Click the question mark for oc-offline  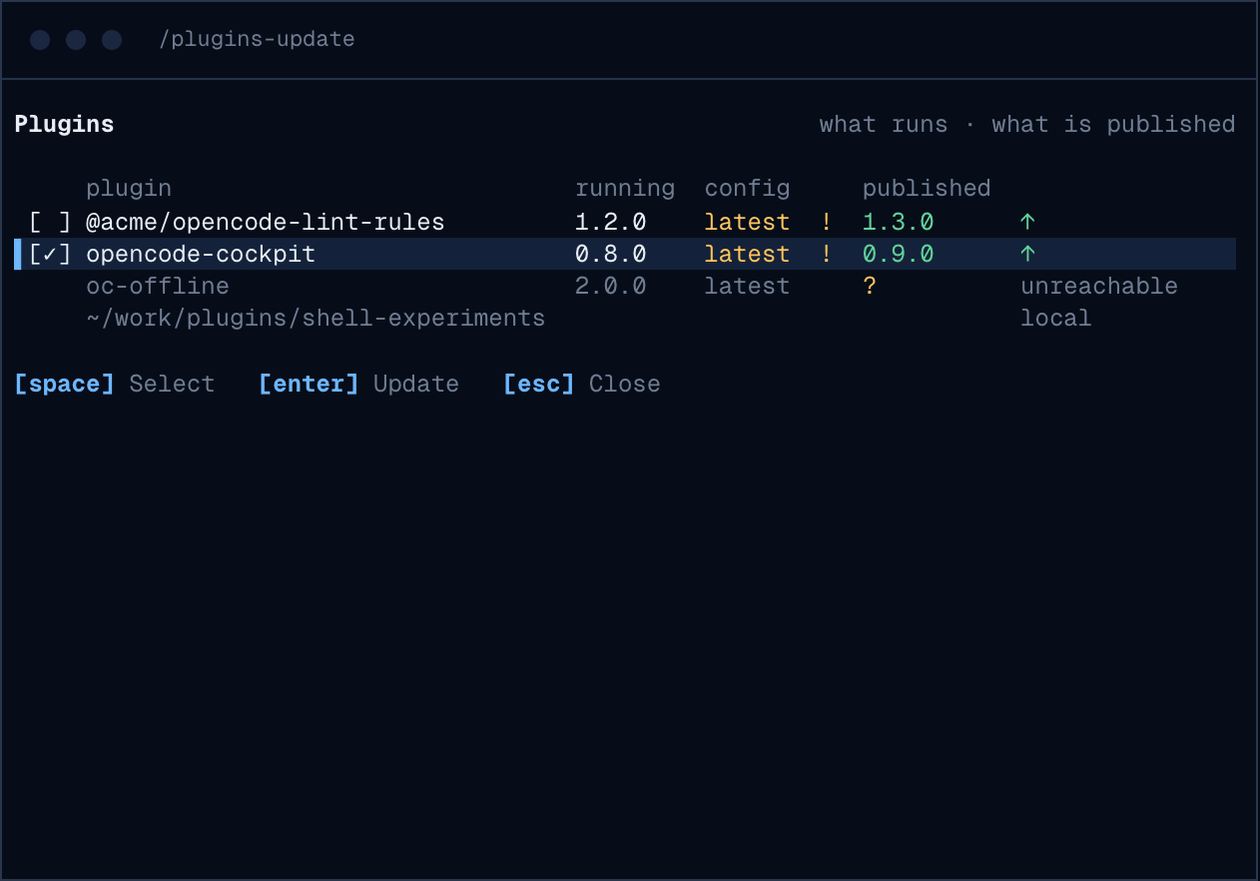(870, 286)
